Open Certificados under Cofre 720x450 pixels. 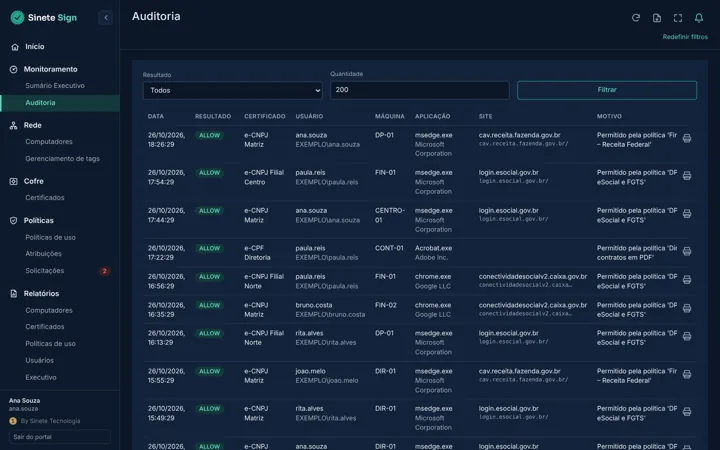pyautogui.click(x=45, y=198)
